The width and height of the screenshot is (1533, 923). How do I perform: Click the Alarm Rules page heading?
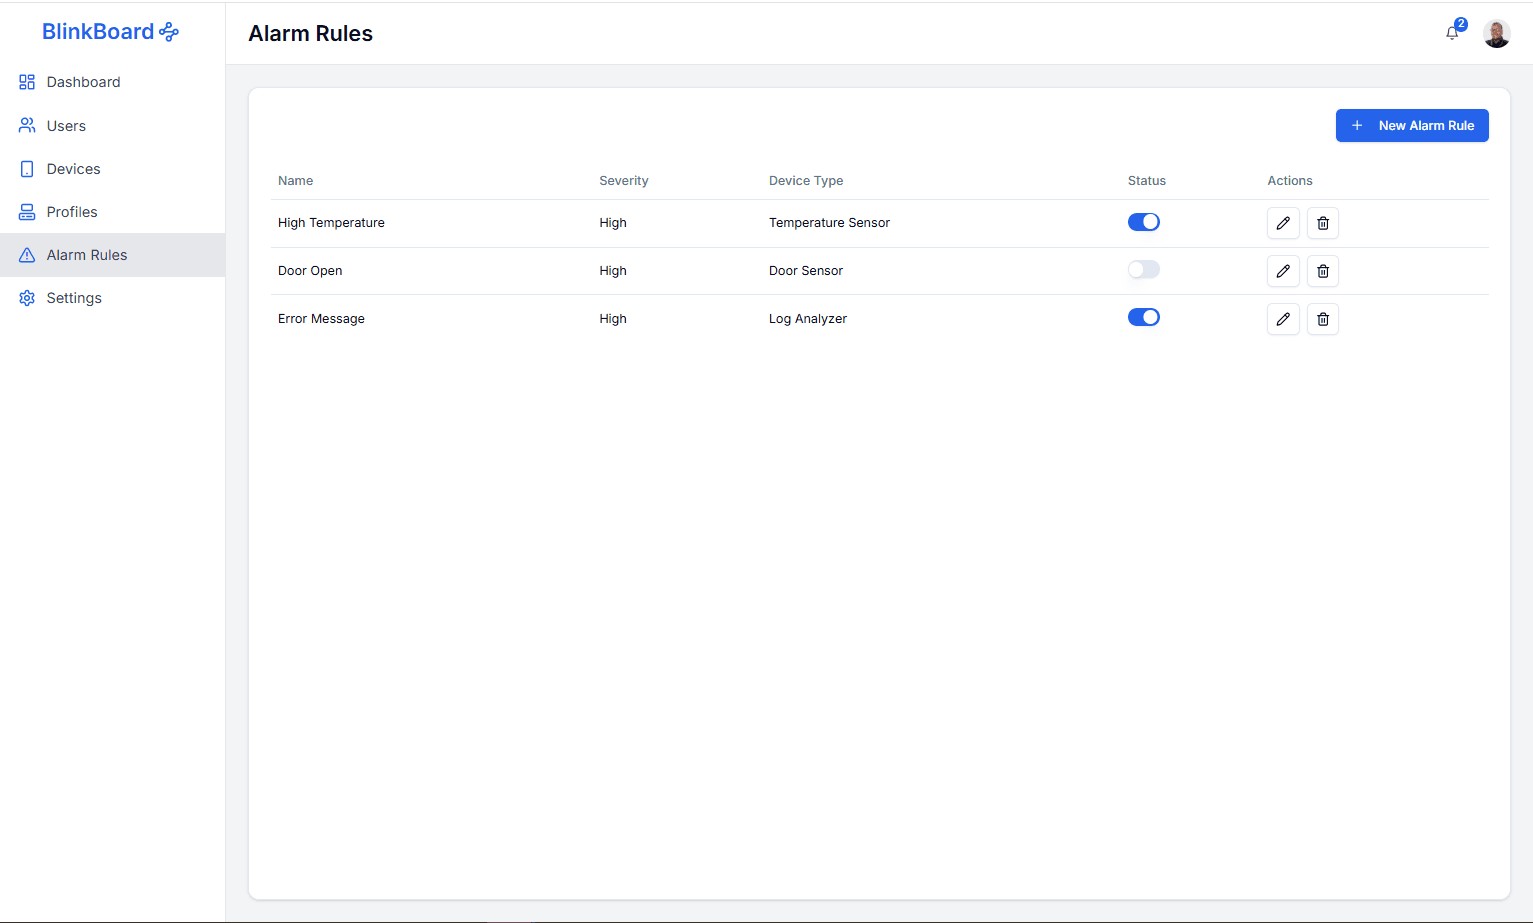coord(310,33)
